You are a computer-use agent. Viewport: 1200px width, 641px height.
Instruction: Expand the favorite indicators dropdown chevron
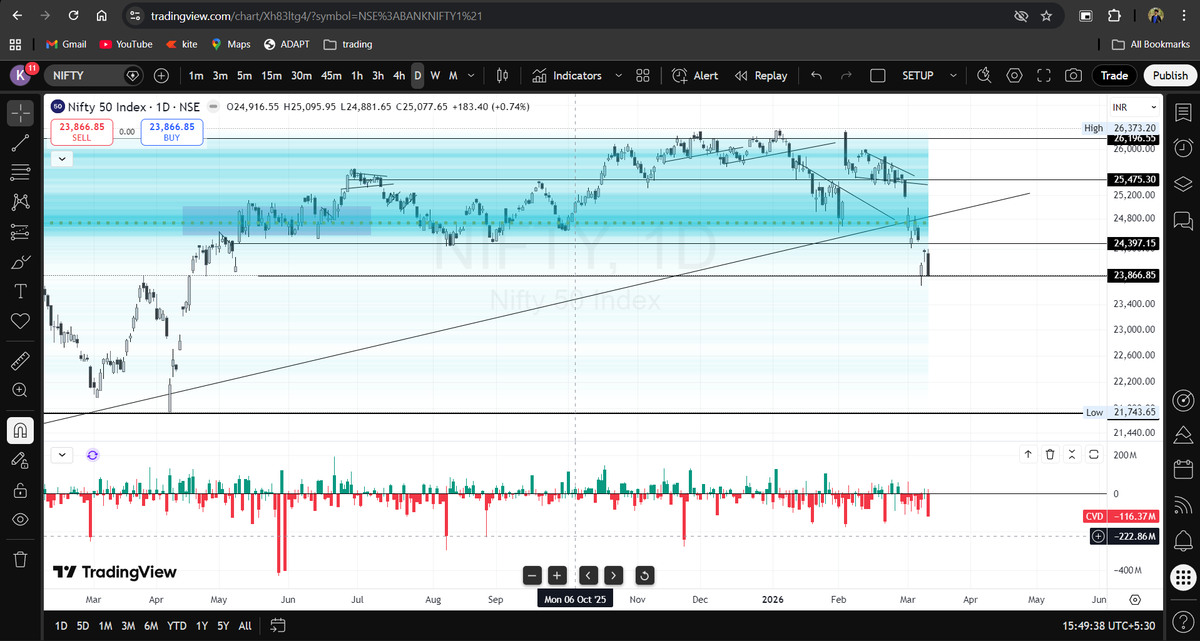point(619,75)
